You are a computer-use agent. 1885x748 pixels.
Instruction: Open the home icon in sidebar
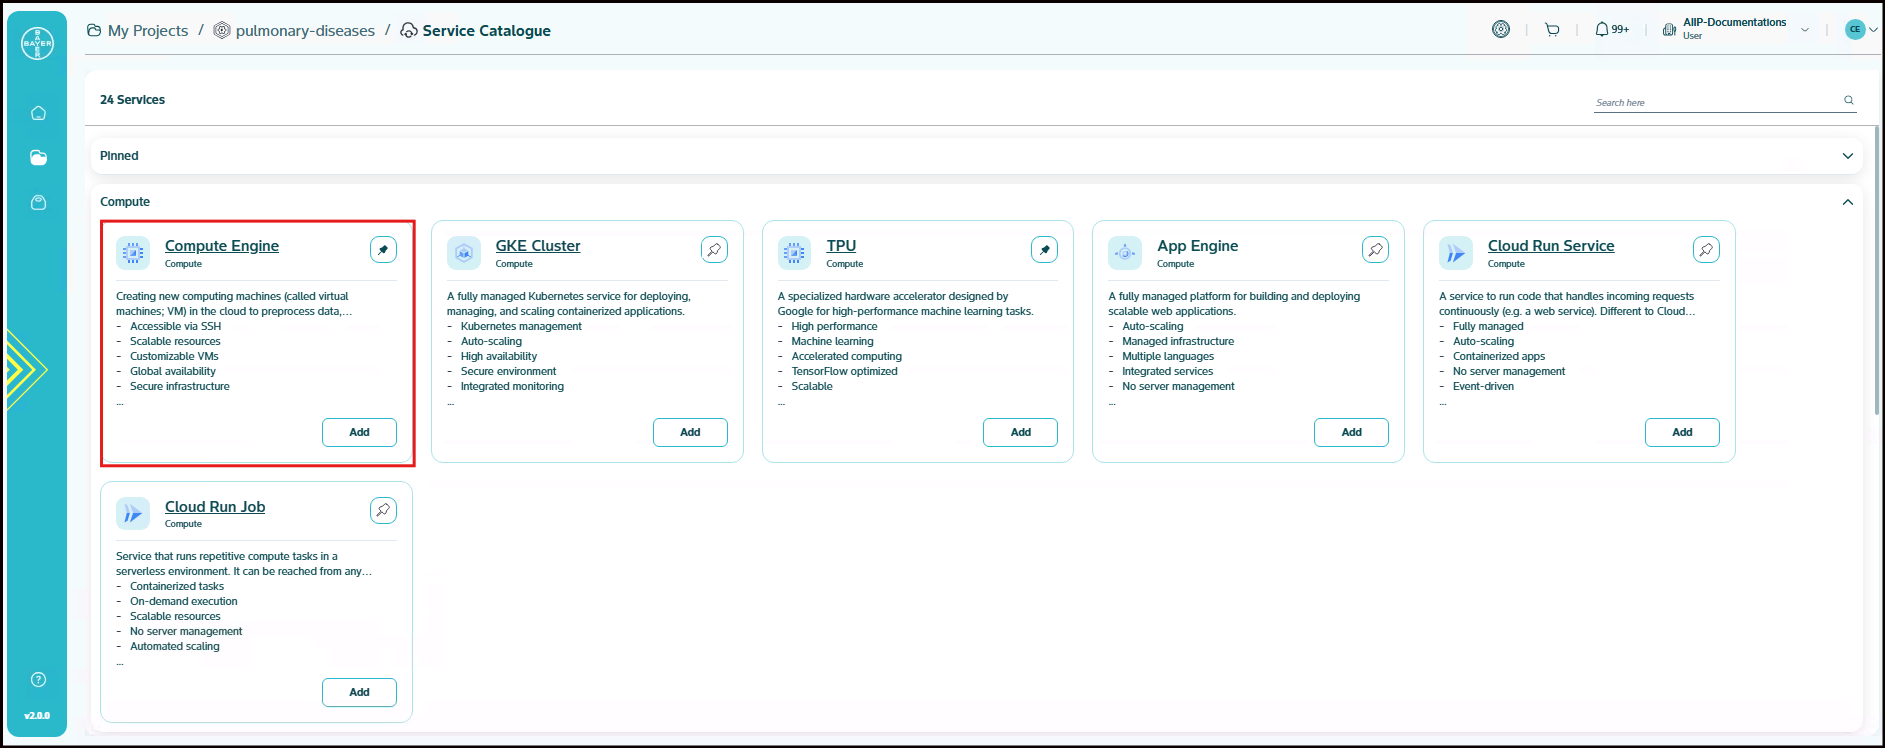(x=38, y=113)
